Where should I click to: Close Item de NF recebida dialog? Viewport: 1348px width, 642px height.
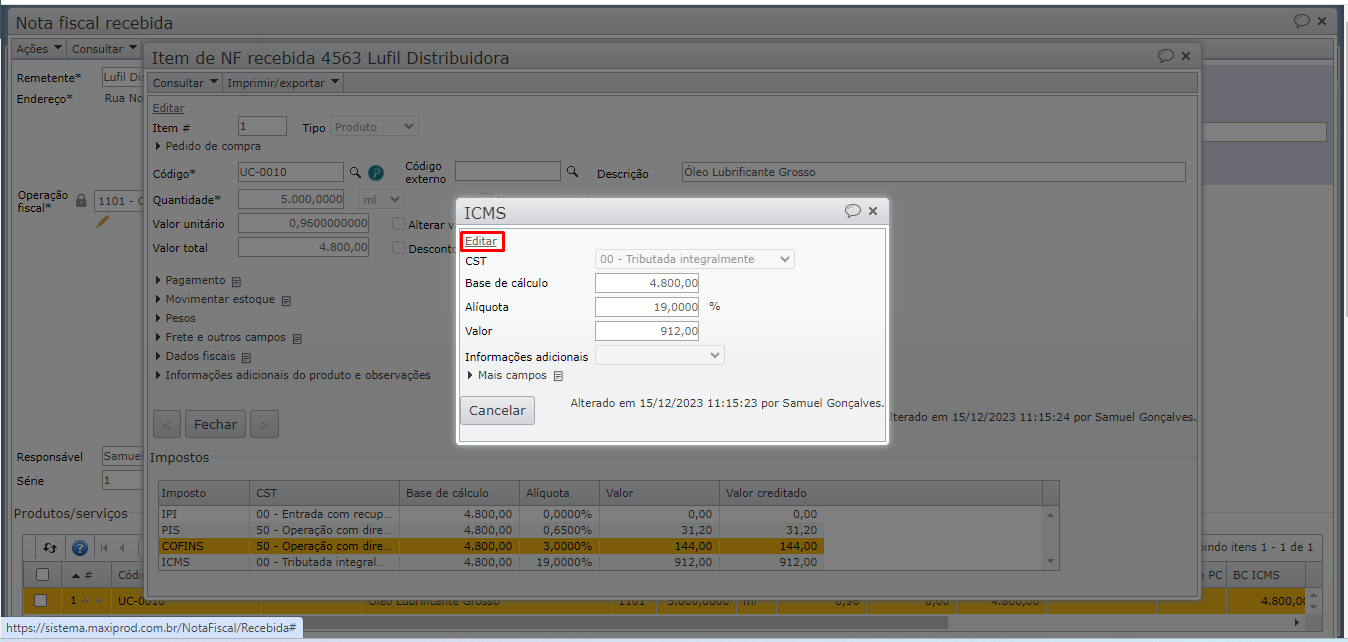pos(1186,56)
